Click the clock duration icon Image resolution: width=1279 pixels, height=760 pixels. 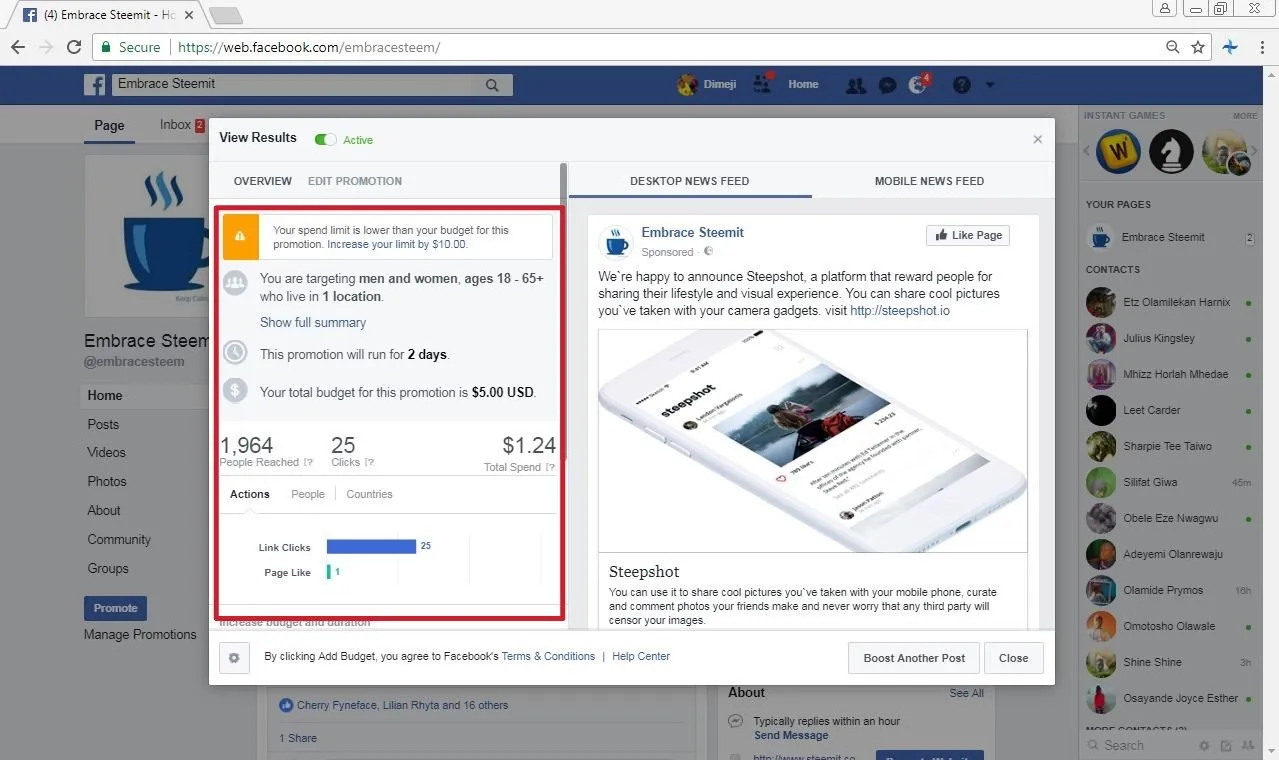point(235,352)
